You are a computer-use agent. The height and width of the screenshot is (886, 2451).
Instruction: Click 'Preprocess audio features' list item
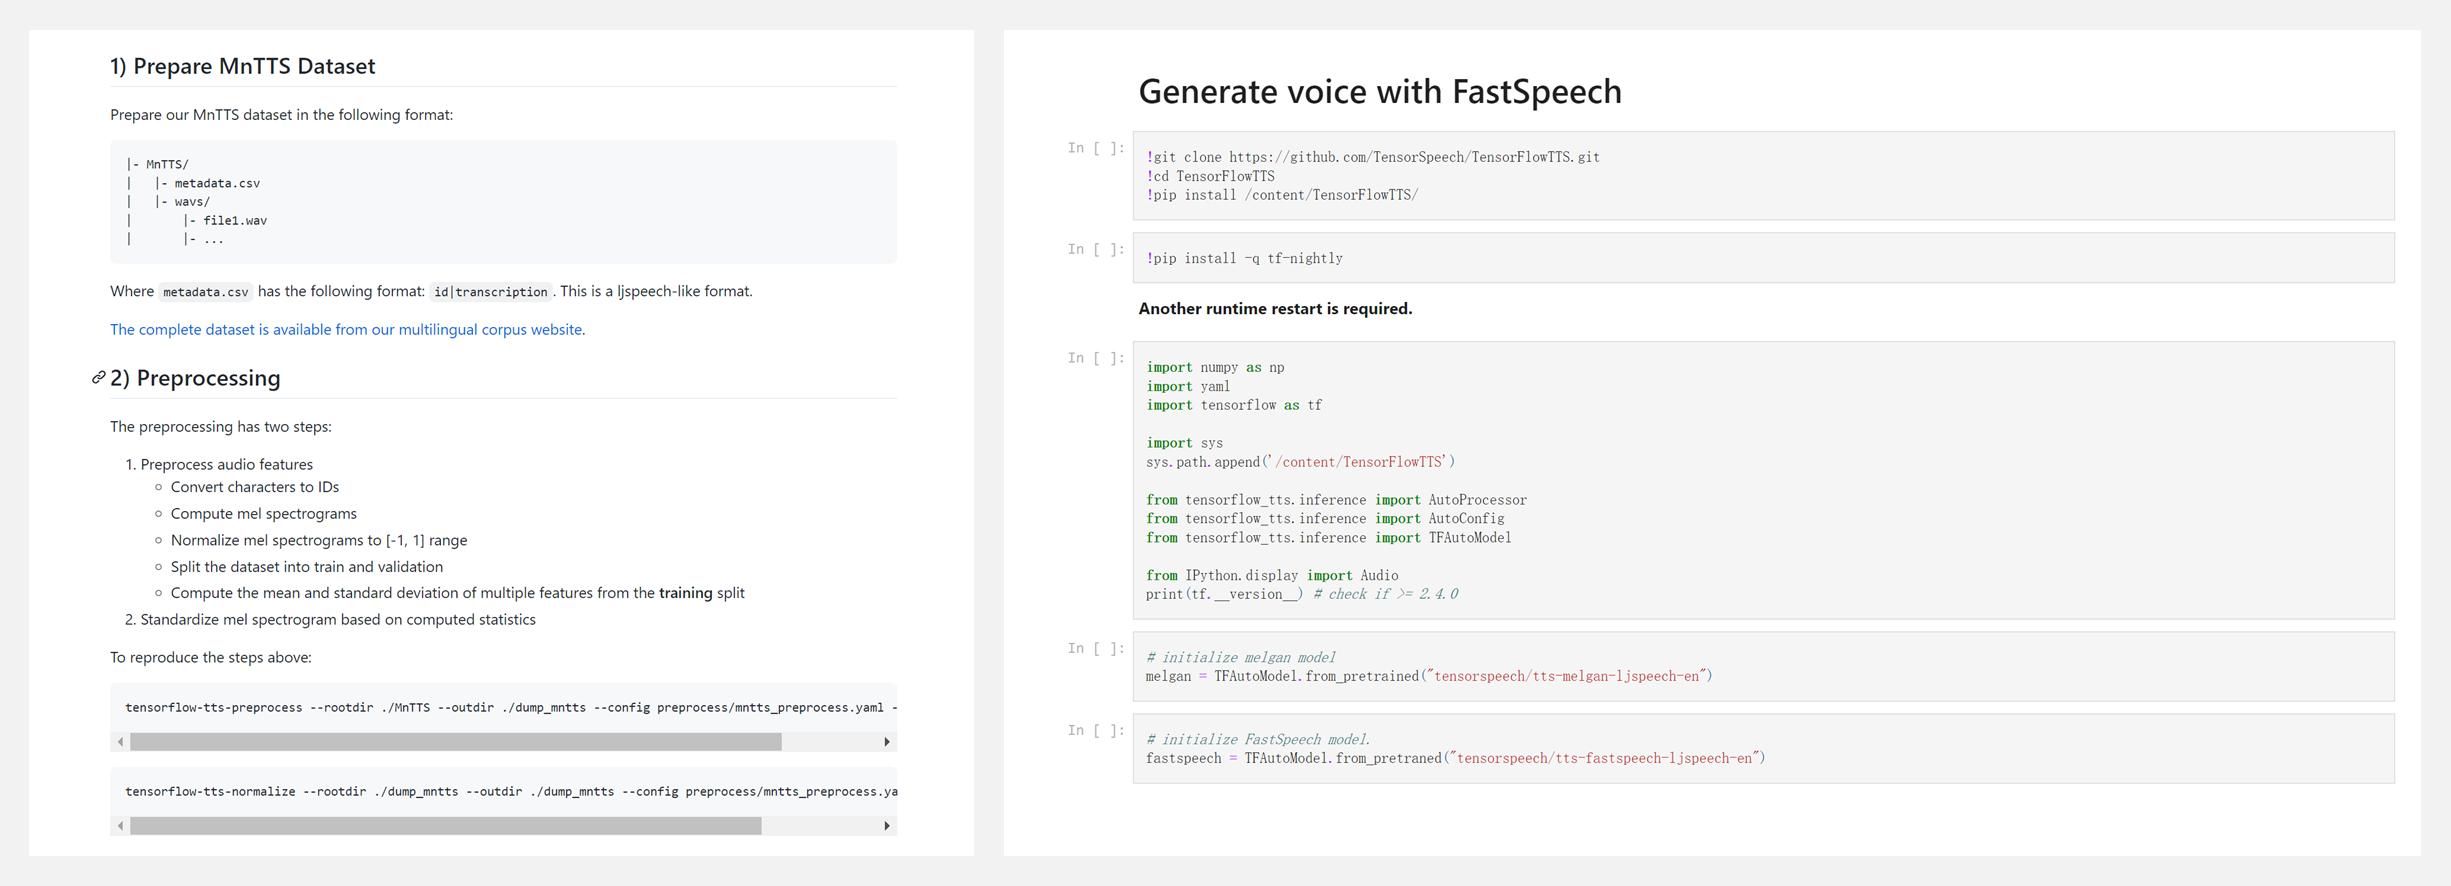coord(227,464)
